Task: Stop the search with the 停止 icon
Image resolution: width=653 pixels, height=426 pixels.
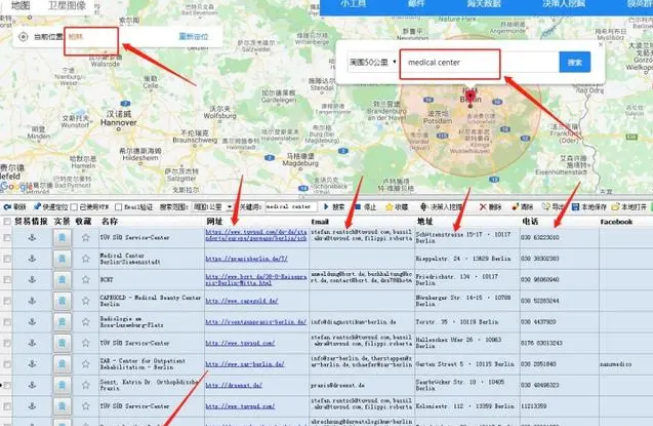Action: tap(357, 207)
